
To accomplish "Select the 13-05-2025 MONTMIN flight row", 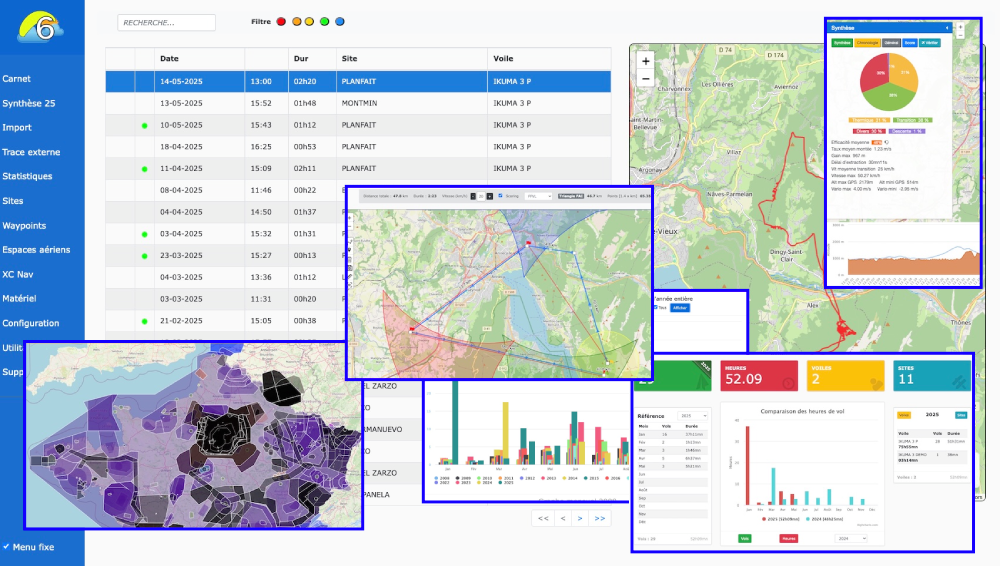I will [x=358, y=103].
